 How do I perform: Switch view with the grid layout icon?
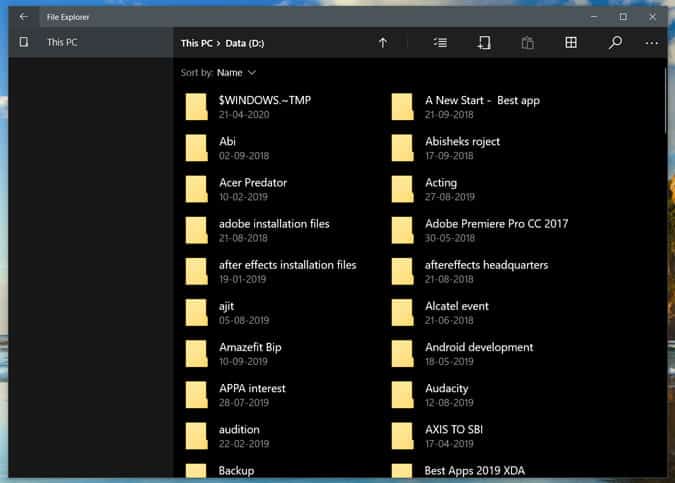tap(571, 42)
